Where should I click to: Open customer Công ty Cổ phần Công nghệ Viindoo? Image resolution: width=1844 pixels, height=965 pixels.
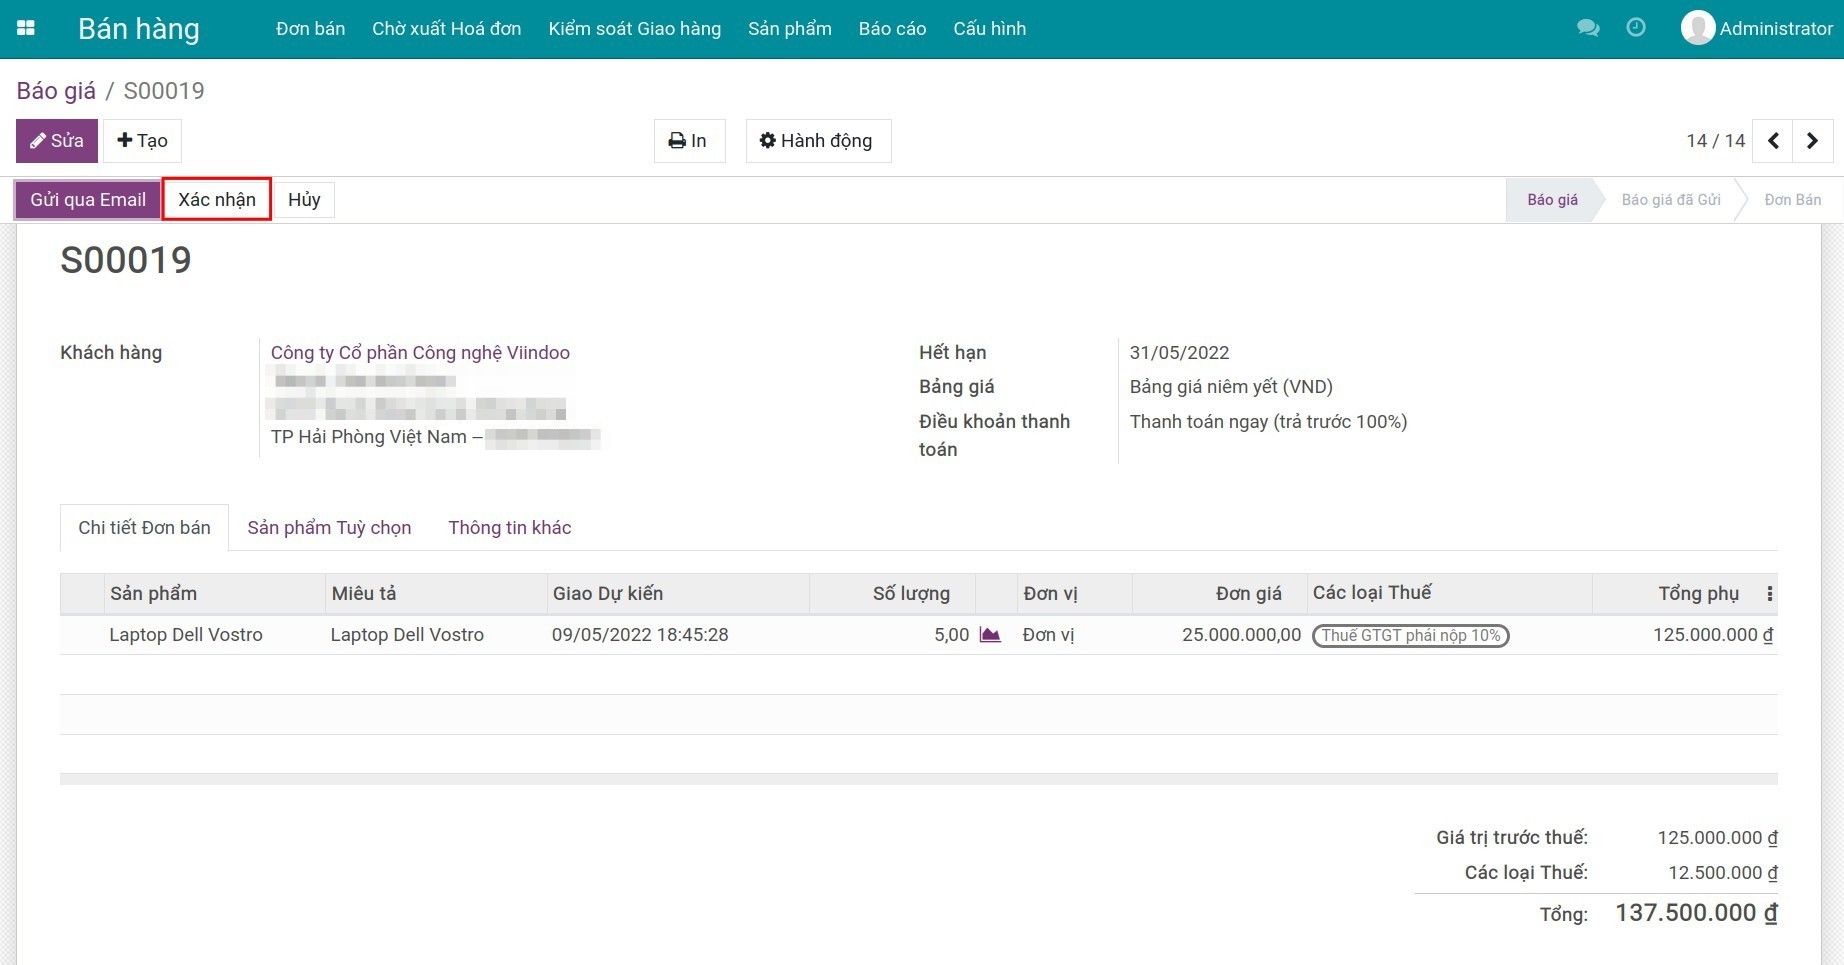[x=420, y=352]
